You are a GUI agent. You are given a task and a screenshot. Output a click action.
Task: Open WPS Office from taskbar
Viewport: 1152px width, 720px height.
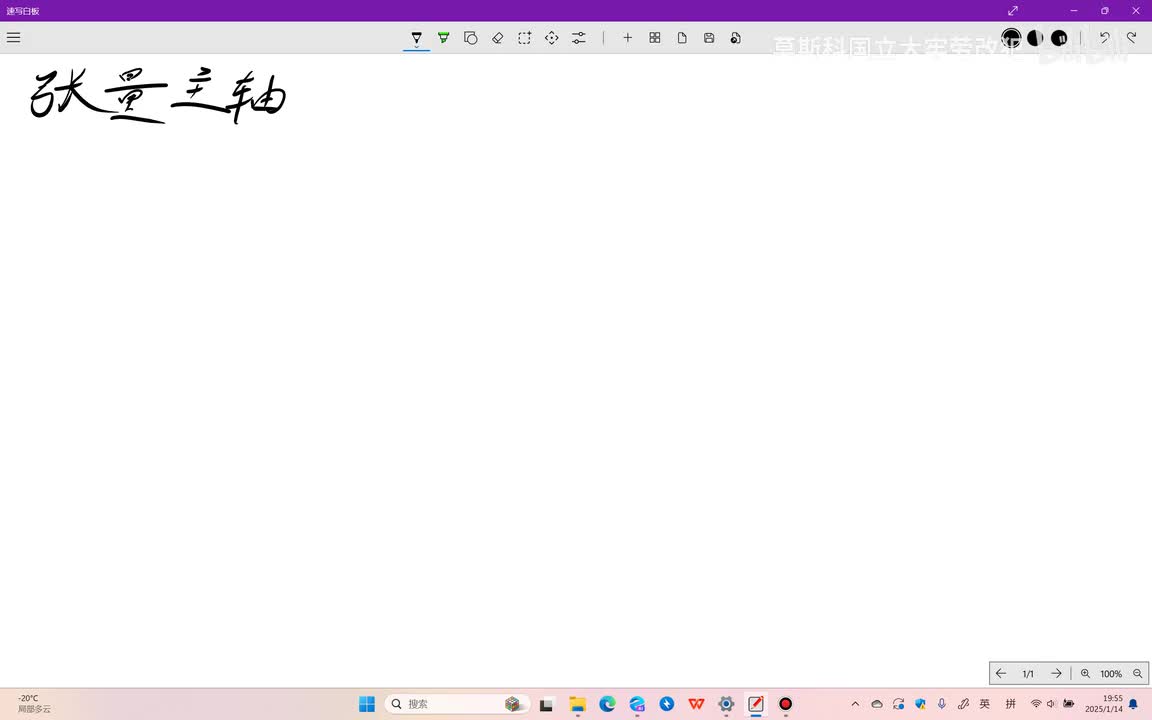click(696, 704)
